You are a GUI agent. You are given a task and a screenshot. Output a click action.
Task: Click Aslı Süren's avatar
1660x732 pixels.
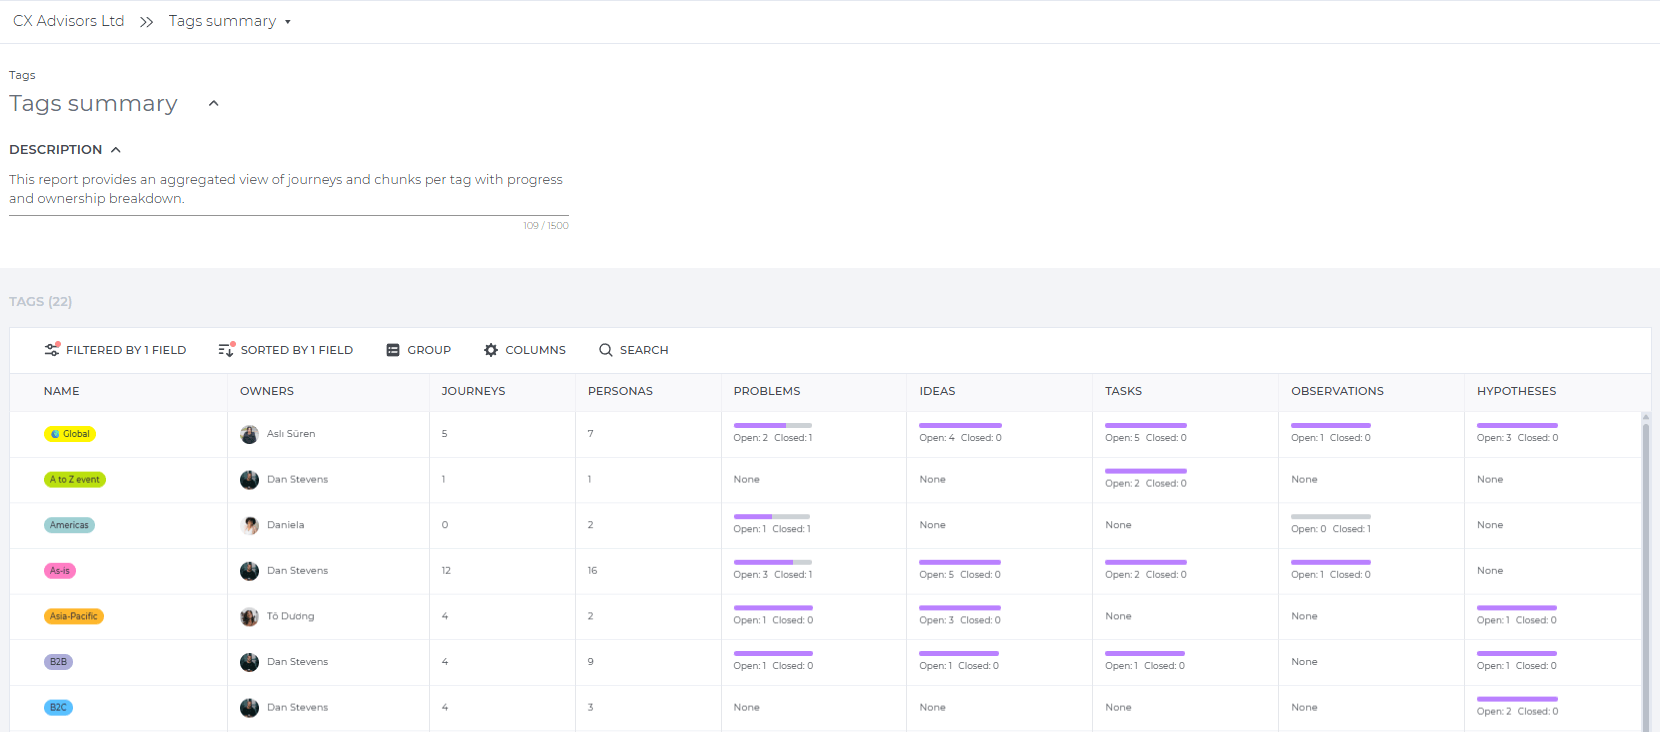(250, 434)
